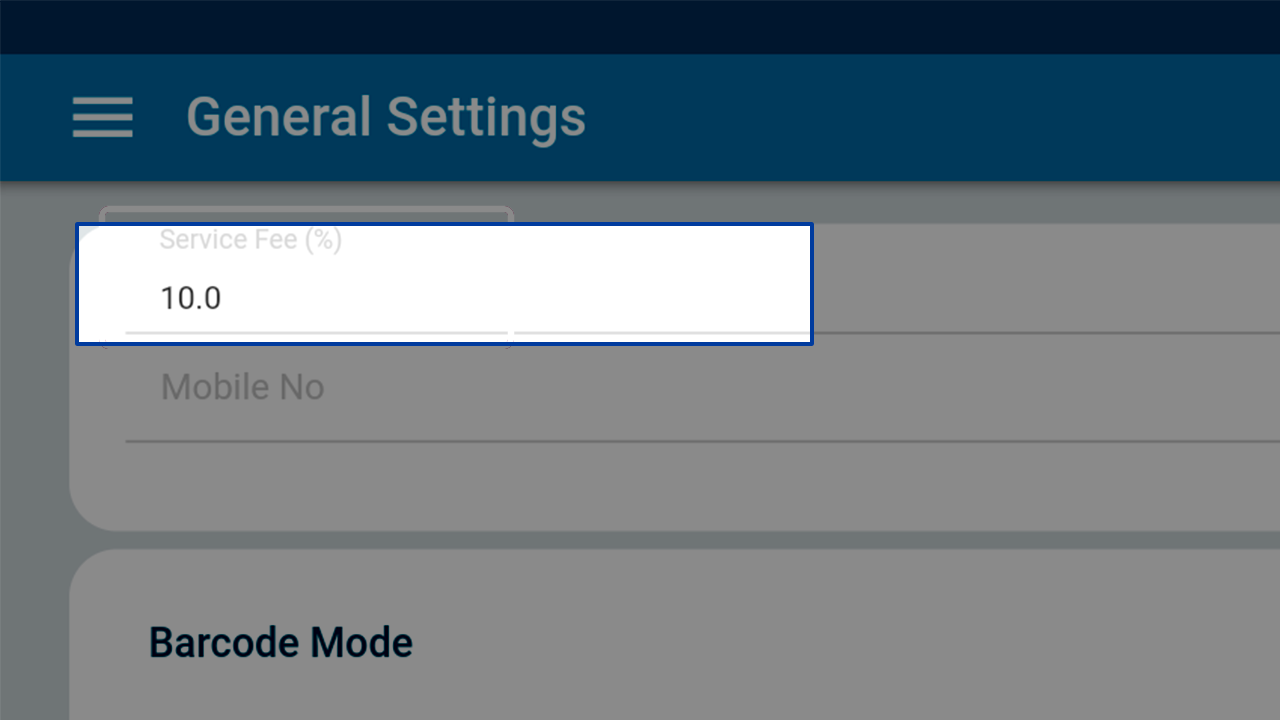Click the gray background left of the cards
The image size is (1280, 720).
[33, 450]
